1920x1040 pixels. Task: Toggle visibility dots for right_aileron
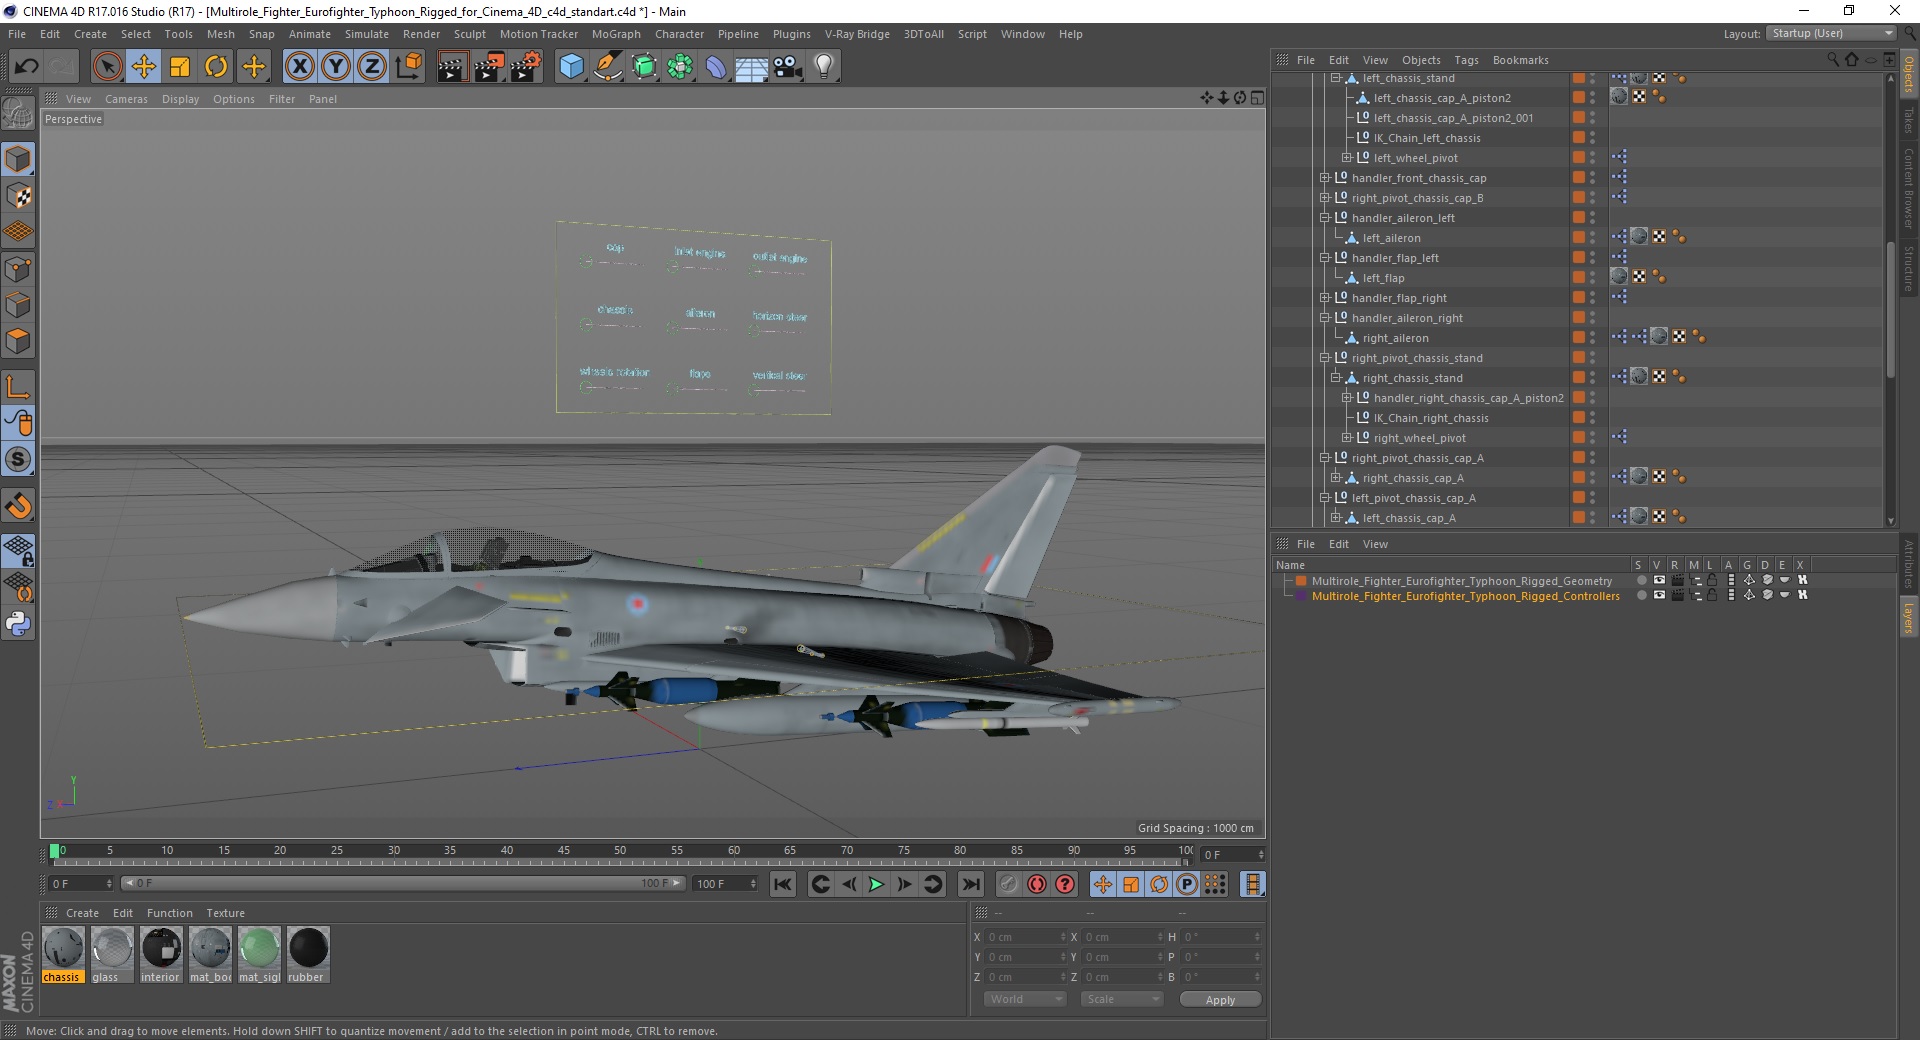[1592, 338]
